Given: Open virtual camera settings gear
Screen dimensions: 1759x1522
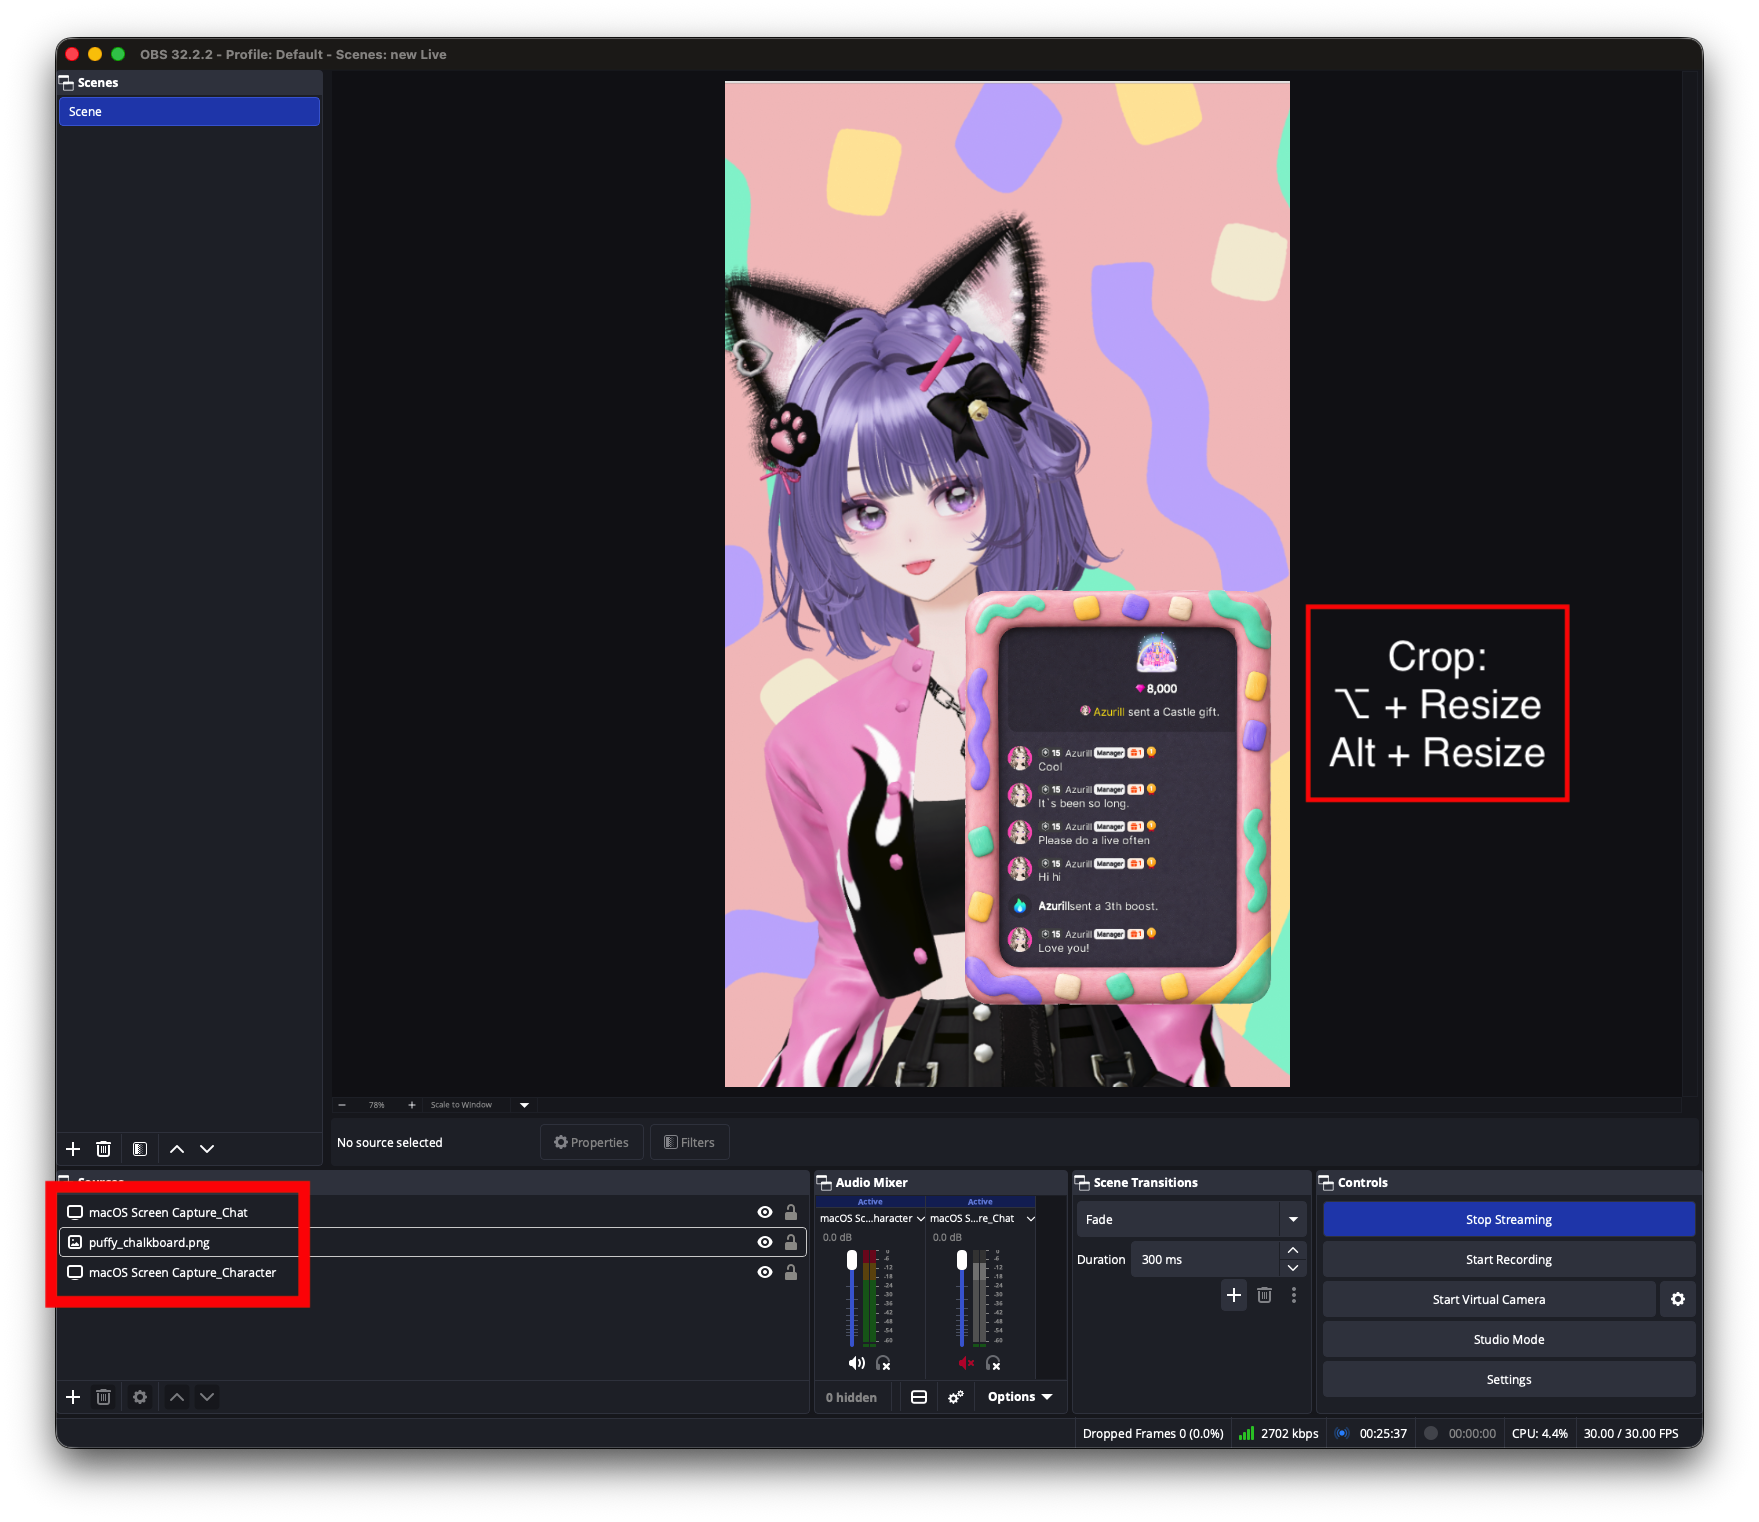Looking at the screenshot, I should click(x=1678, y=1299).
